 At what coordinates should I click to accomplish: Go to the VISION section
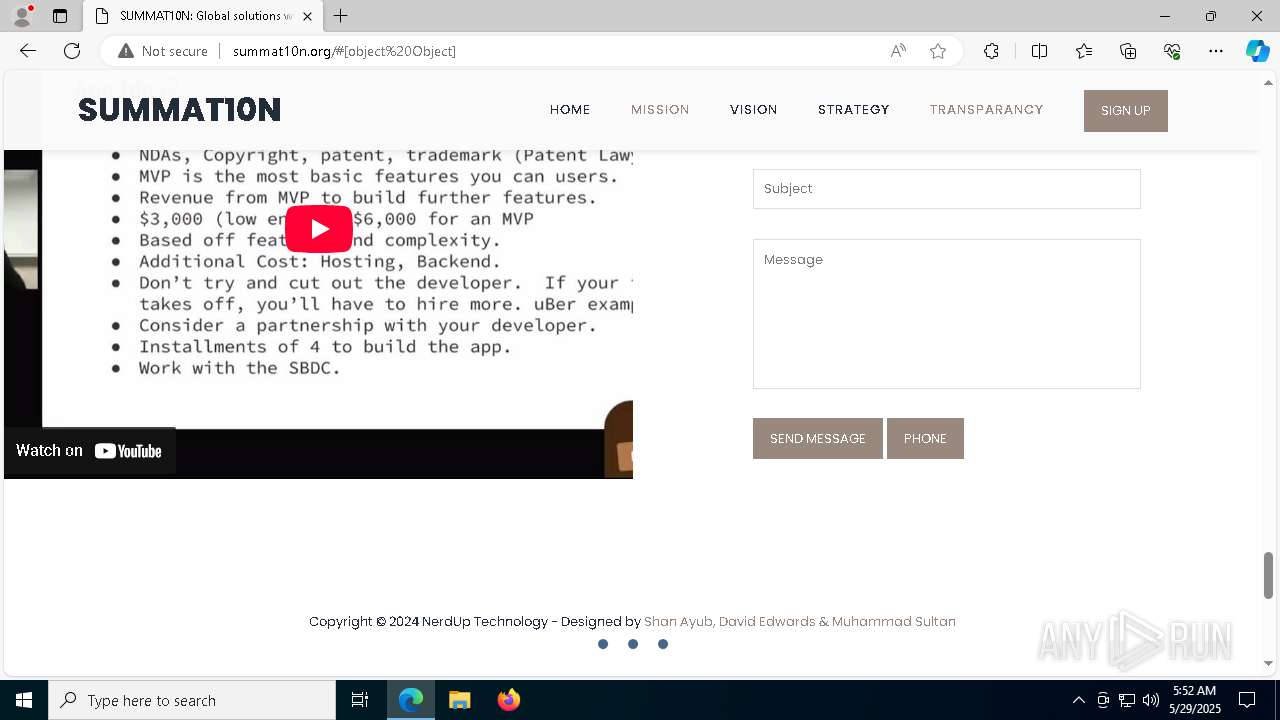click(x=753, y=110)
